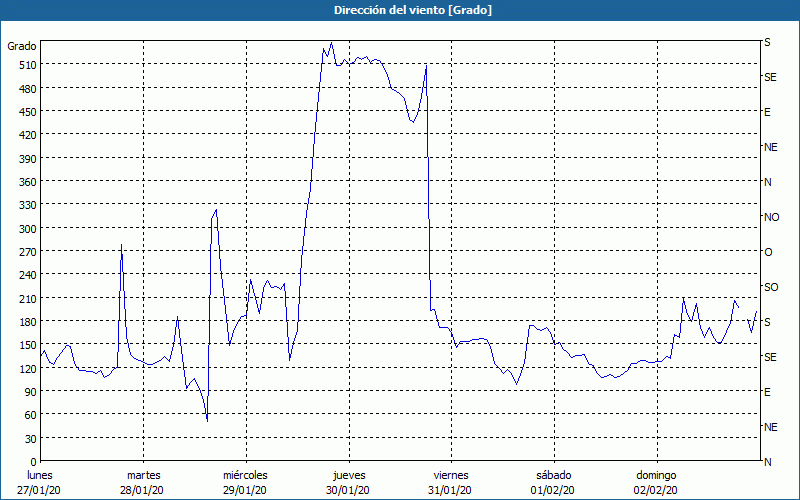Click the 0 origin label on the degree axis

[x=33, y=462]
